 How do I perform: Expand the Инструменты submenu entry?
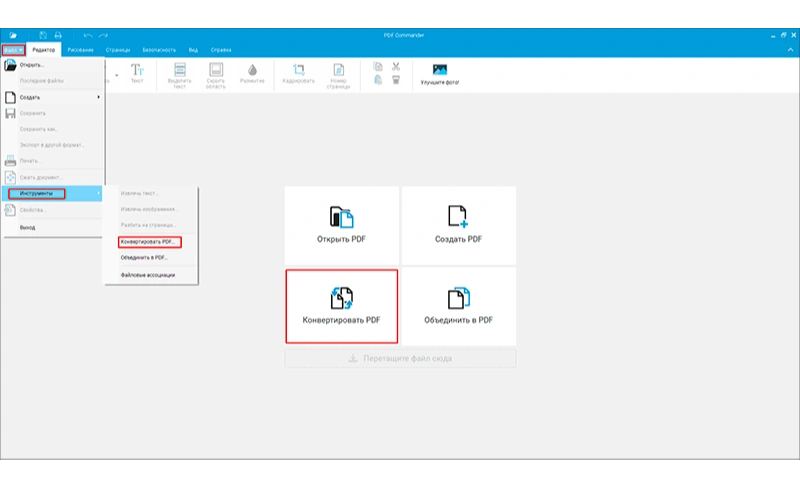[x=53, y=193]
